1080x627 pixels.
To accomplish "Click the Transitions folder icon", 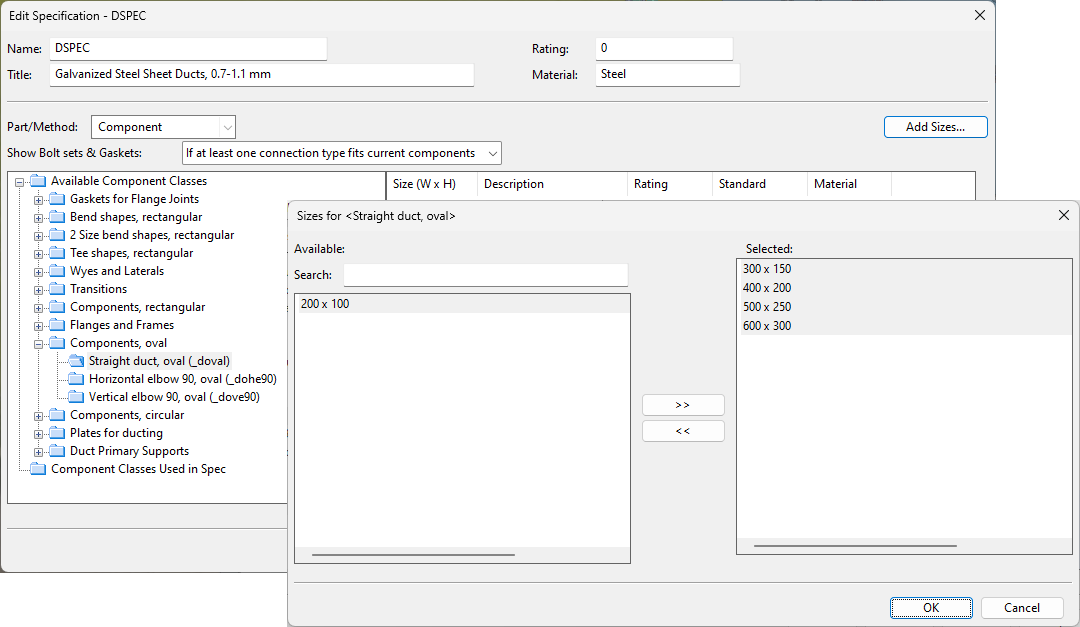I will pyautogui.click(x=57, y=289).
